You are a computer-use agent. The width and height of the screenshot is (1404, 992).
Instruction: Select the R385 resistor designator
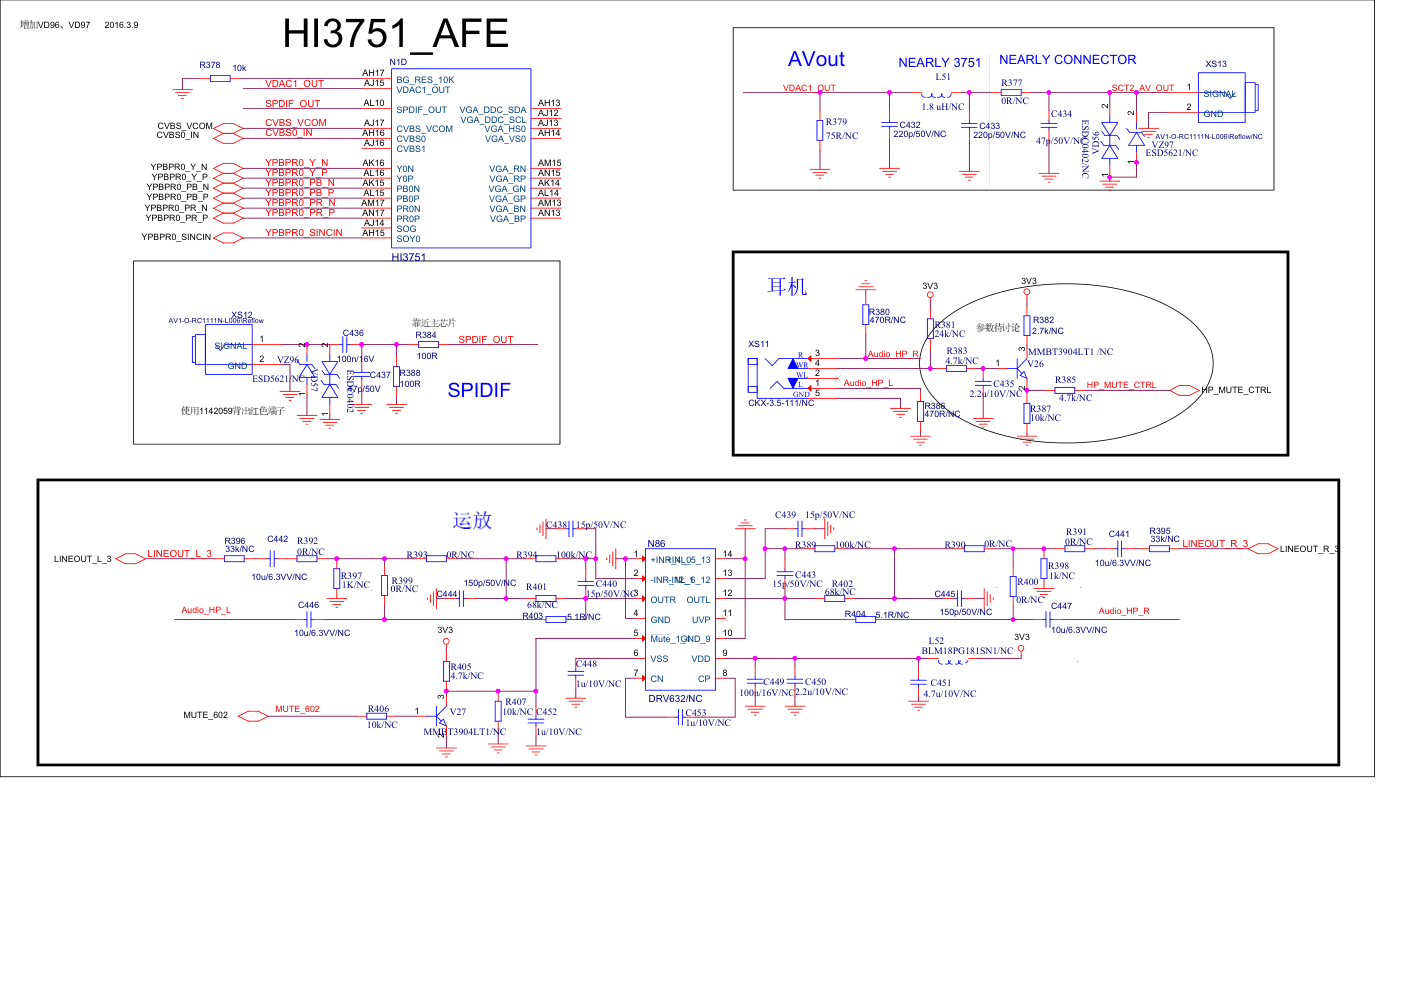[x=1065, y=380]
